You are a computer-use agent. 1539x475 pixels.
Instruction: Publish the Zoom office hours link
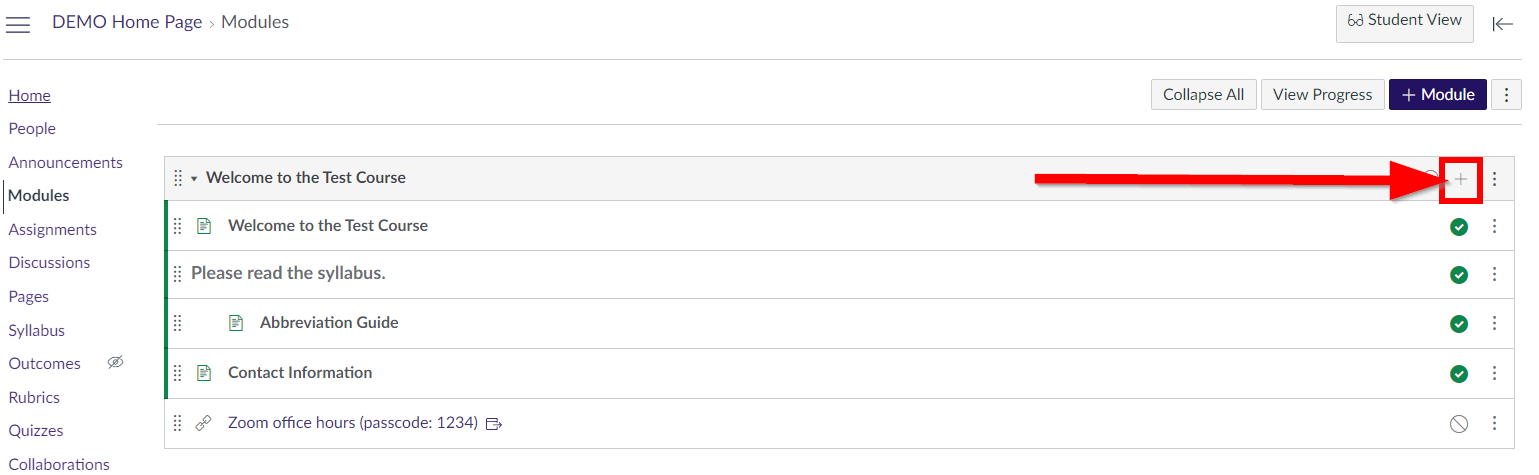1459,424
